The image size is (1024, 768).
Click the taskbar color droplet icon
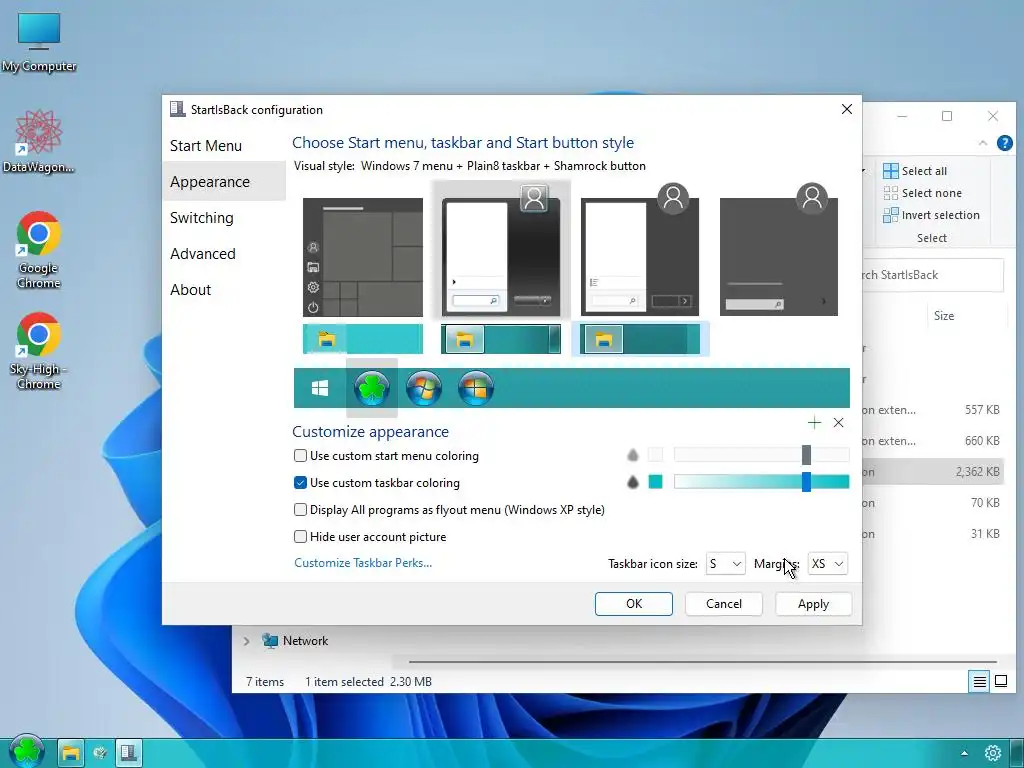(x=632, y=482)
